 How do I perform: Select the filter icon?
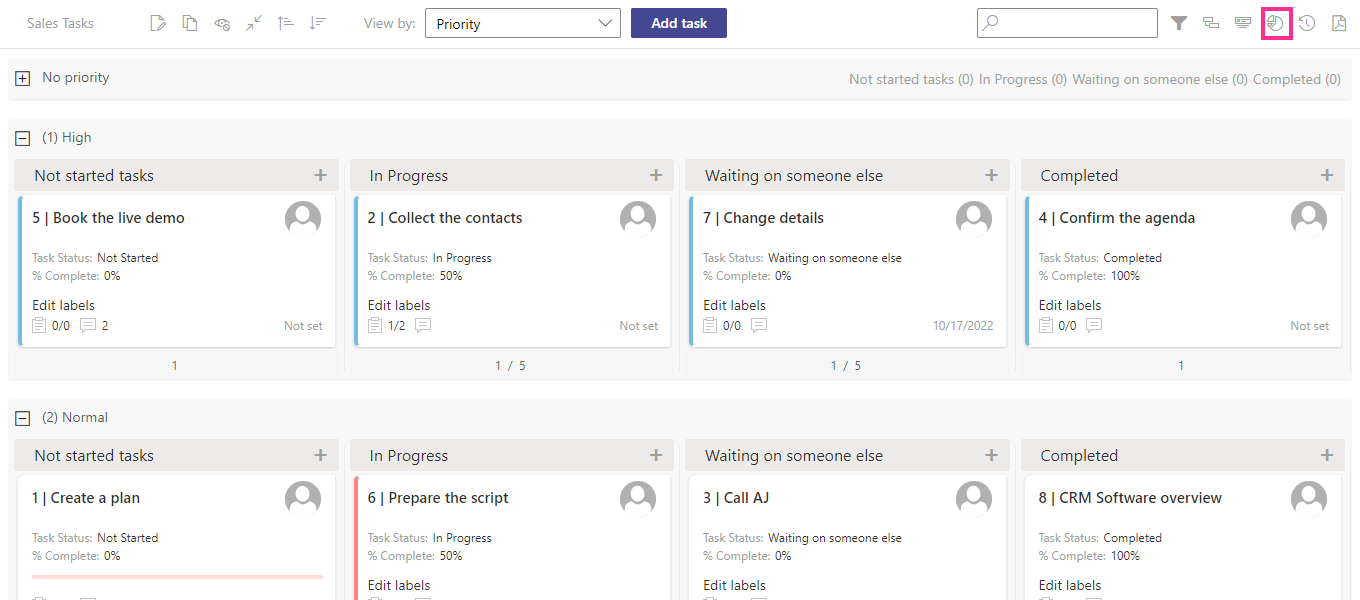click(x=1180, y=22)
